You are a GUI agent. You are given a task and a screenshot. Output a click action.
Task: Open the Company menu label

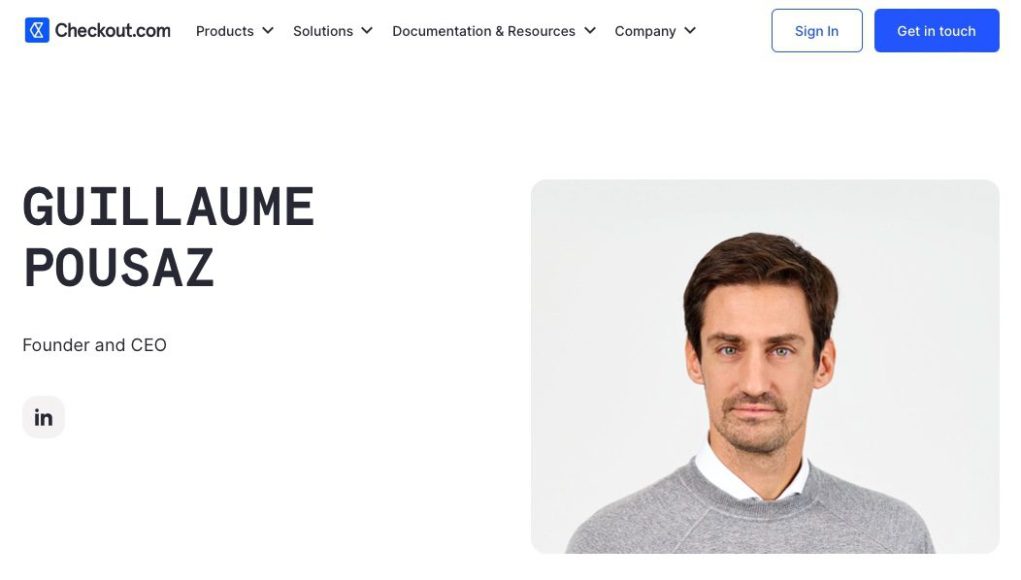pos(645,31)
